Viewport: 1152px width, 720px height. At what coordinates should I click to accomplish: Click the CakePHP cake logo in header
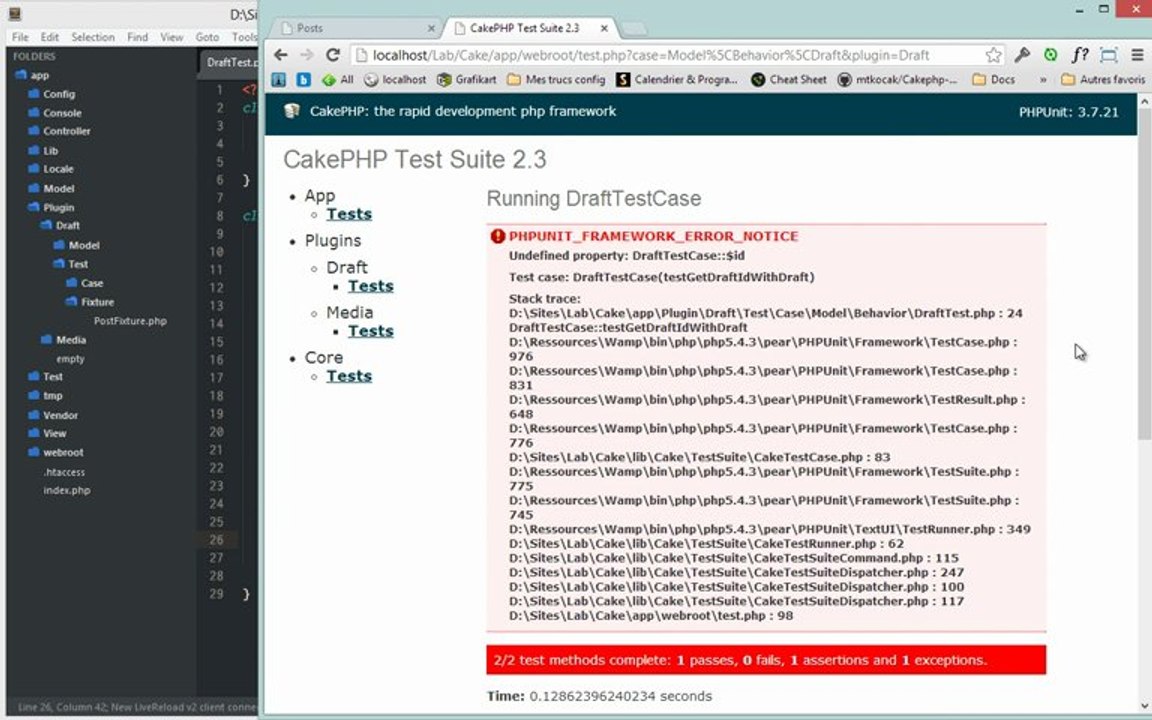click(x=292, y=111)
